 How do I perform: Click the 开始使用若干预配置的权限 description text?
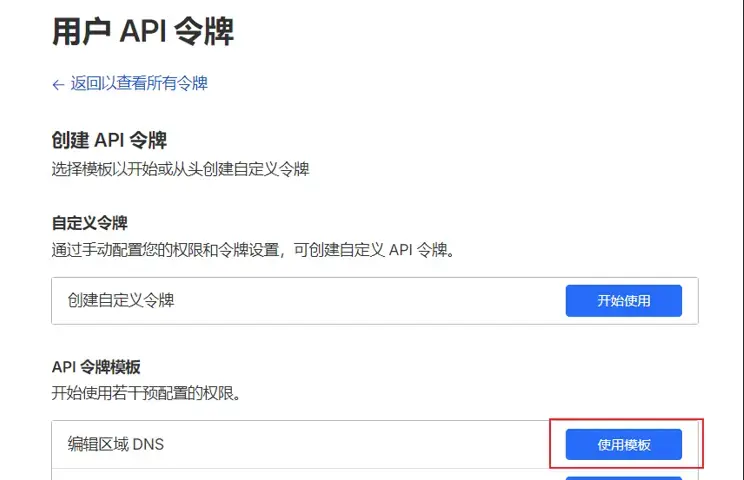[x=146, y=394]
